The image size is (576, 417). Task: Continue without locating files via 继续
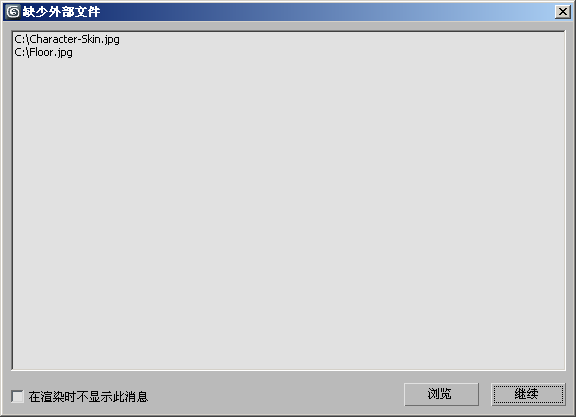[x=528, y=394]
